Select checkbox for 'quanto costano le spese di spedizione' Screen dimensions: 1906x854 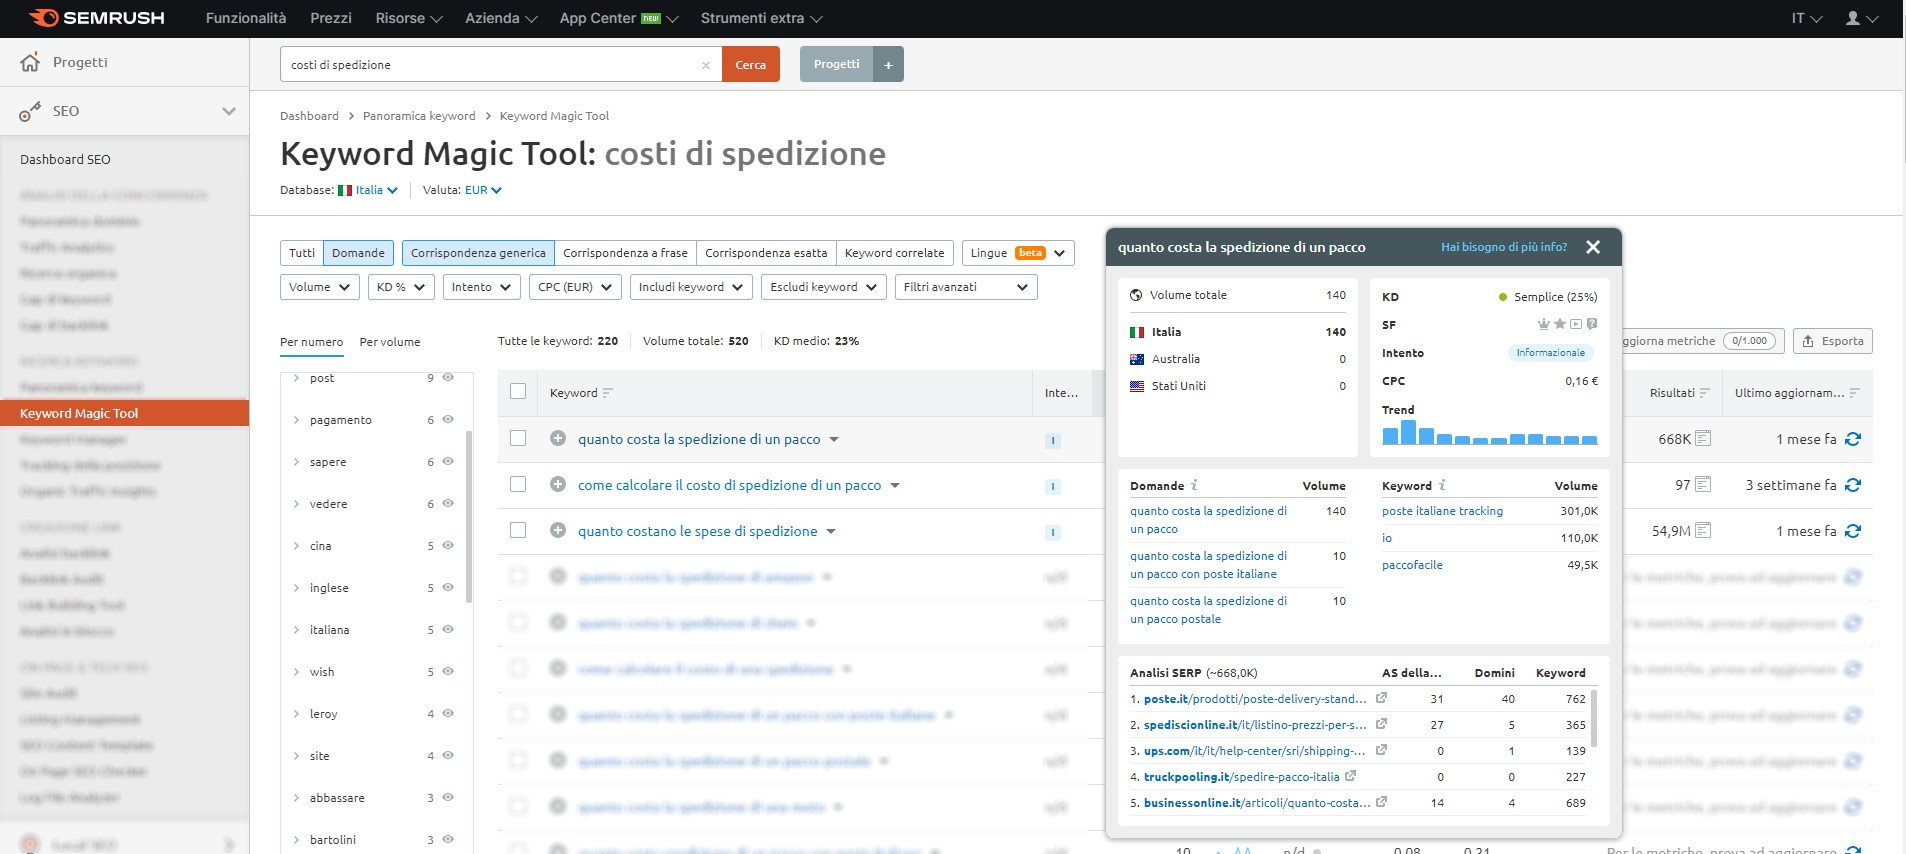pos(518,530)
